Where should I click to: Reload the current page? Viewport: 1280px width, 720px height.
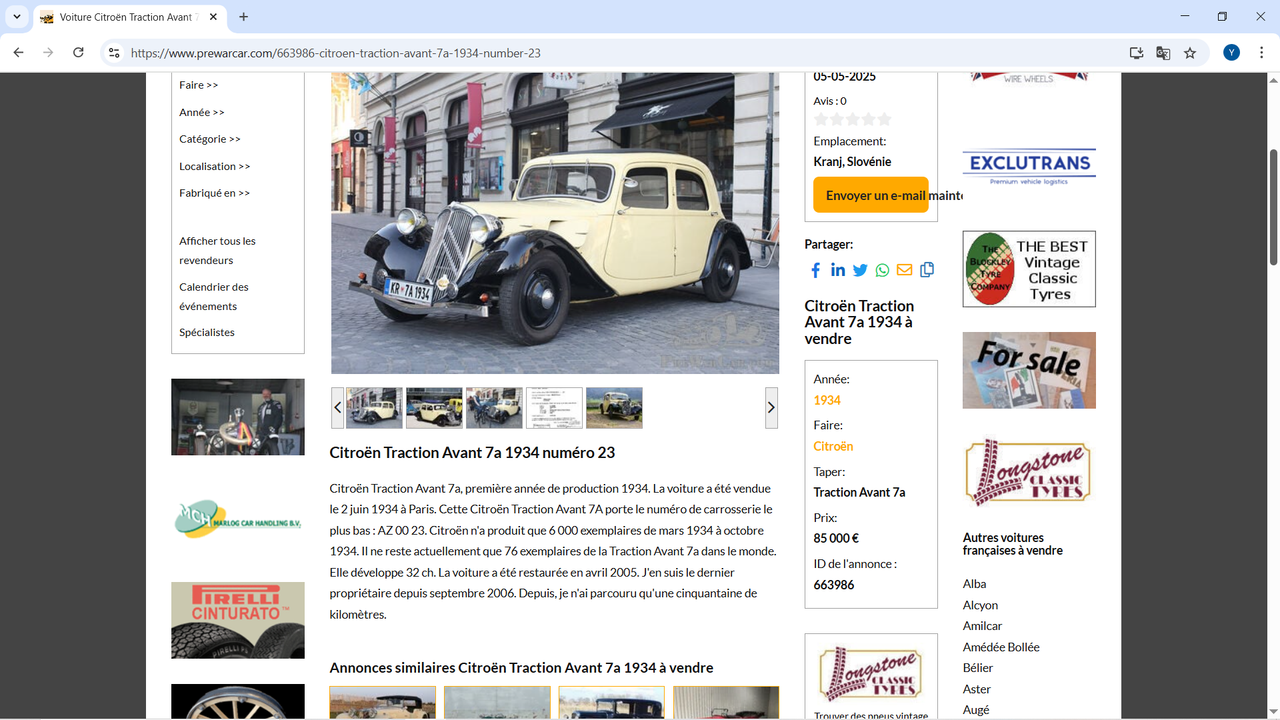[x=78, y=52]
